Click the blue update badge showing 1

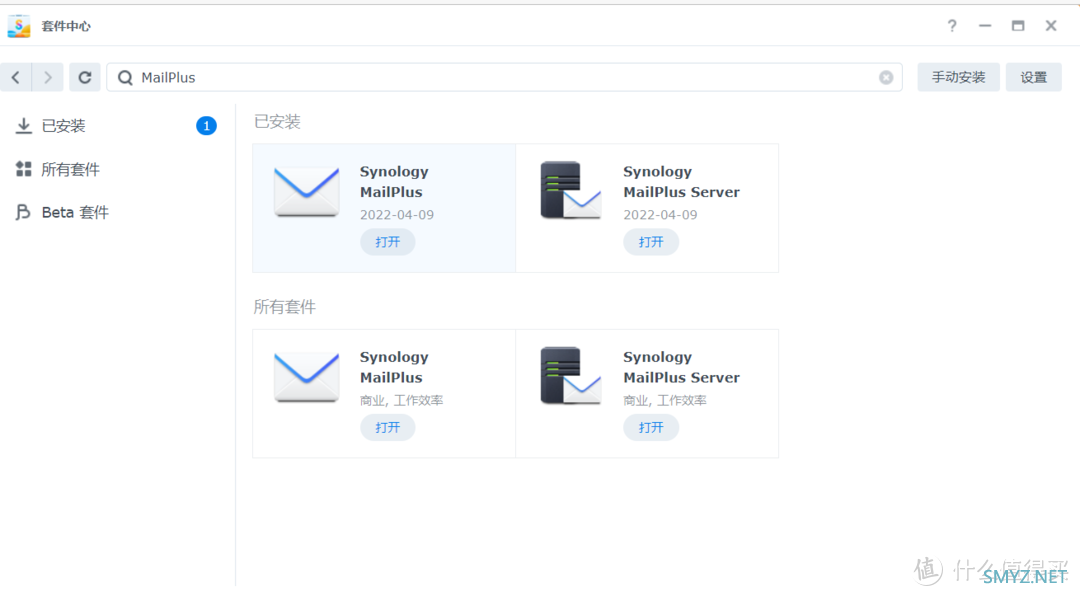click(x=206, y=125)
